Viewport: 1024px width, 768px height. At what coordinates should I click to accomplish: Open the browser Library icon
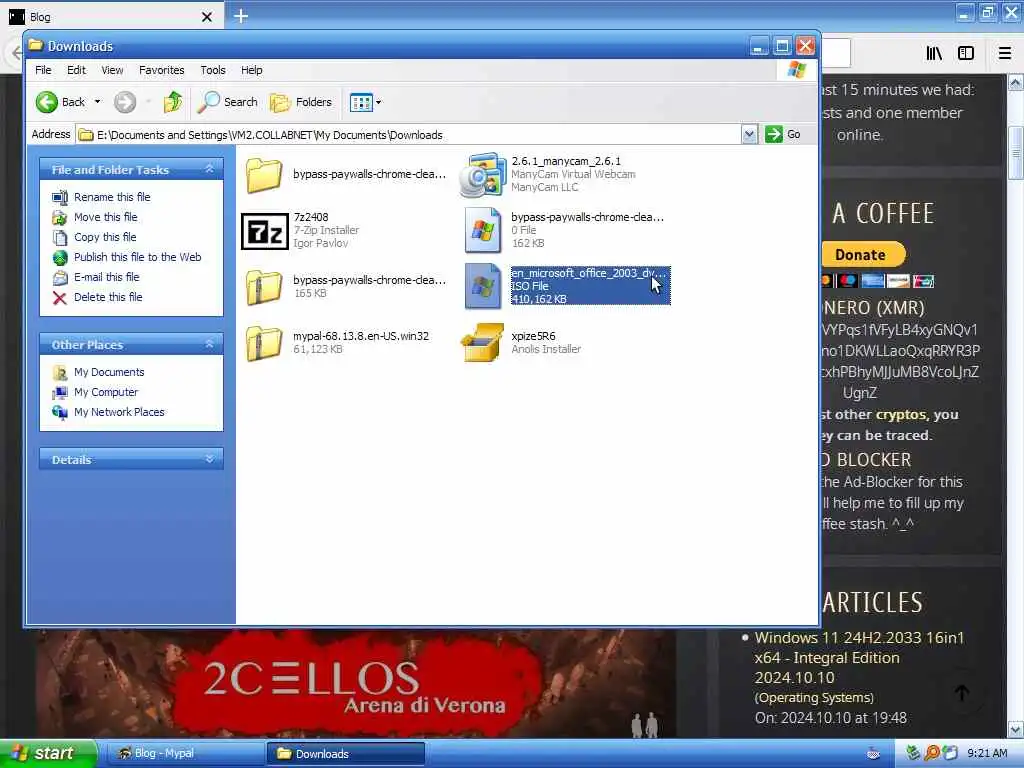click(x=934, y=54)
